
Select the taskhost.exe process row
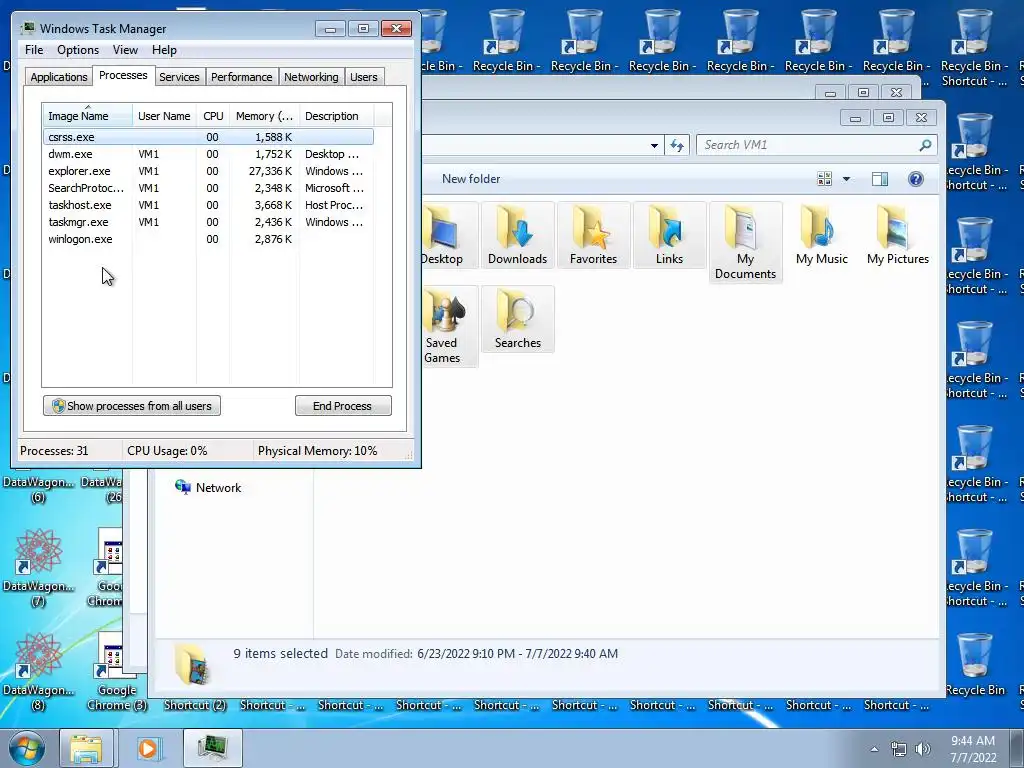tap(208, 205)
